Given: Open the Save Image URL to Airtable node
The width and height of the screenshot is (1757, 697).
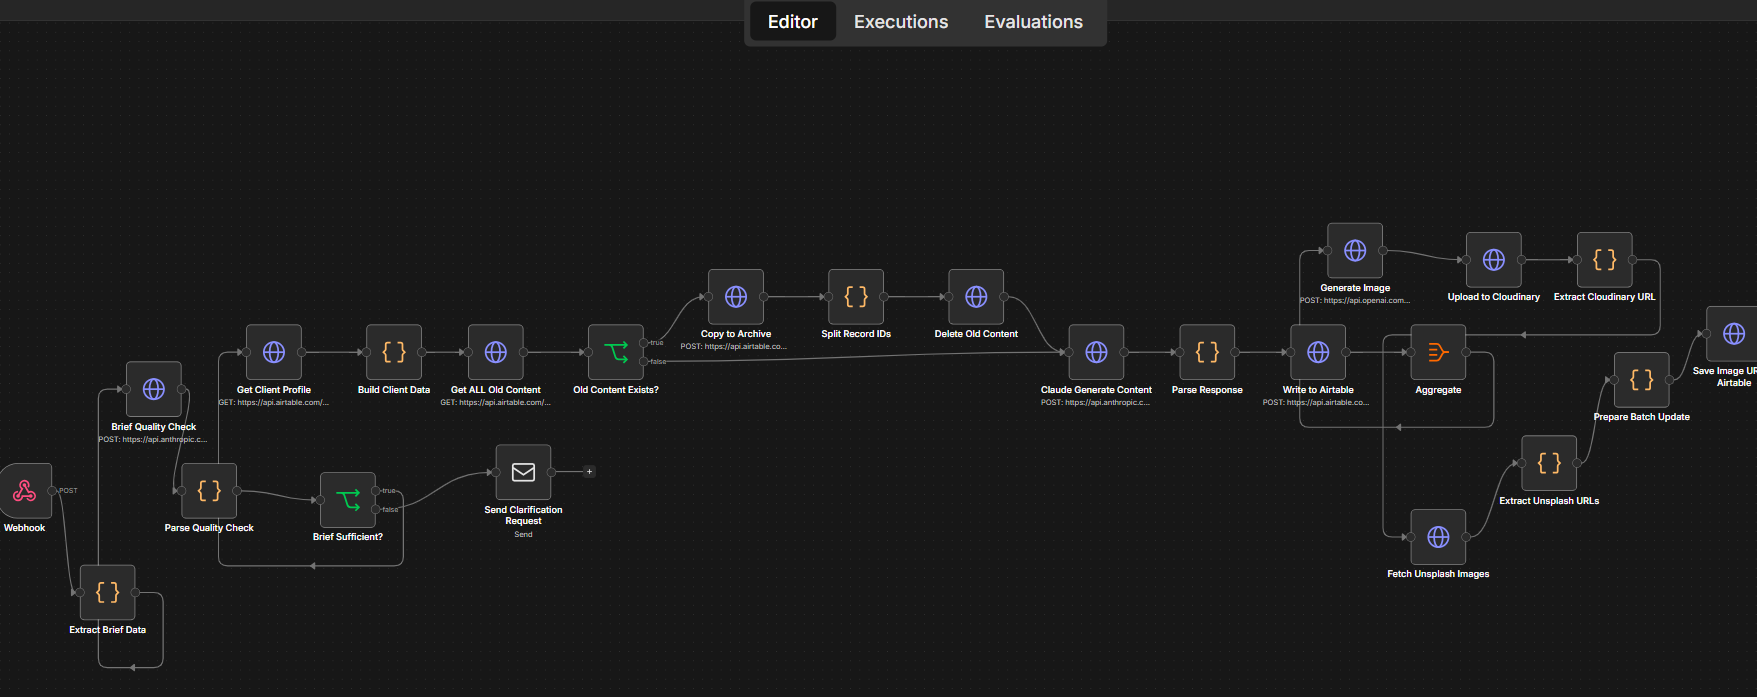Looking at the screenshot, I should coord(1732,334).
